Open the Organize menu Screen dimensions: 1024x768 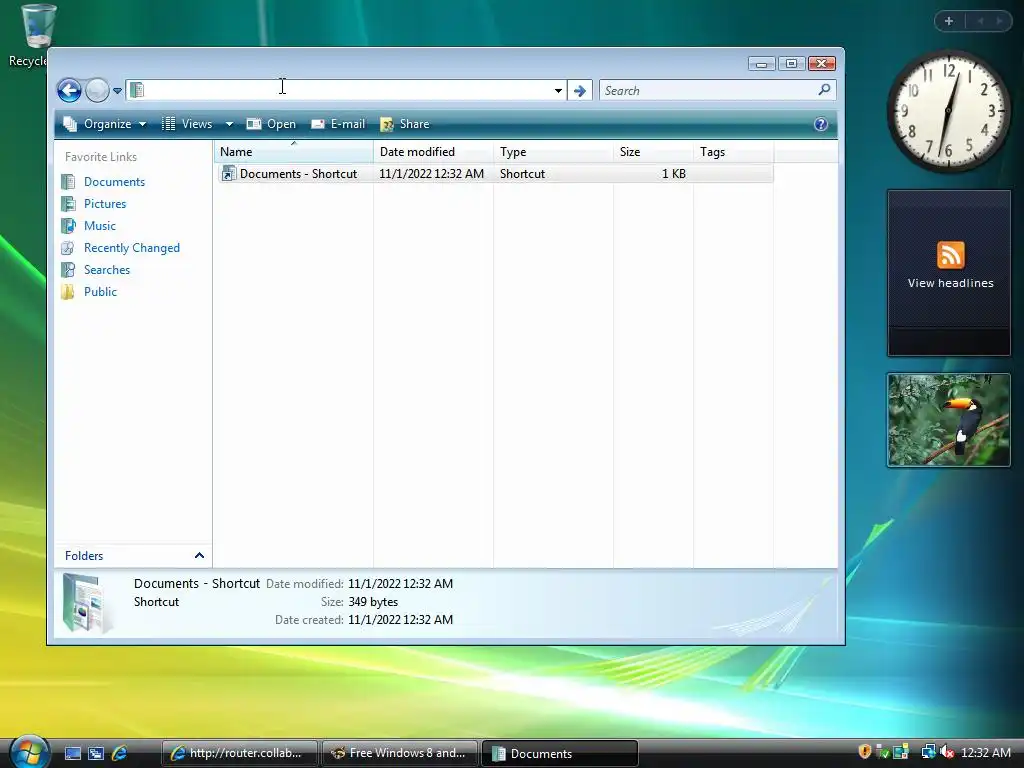point(104,124)
